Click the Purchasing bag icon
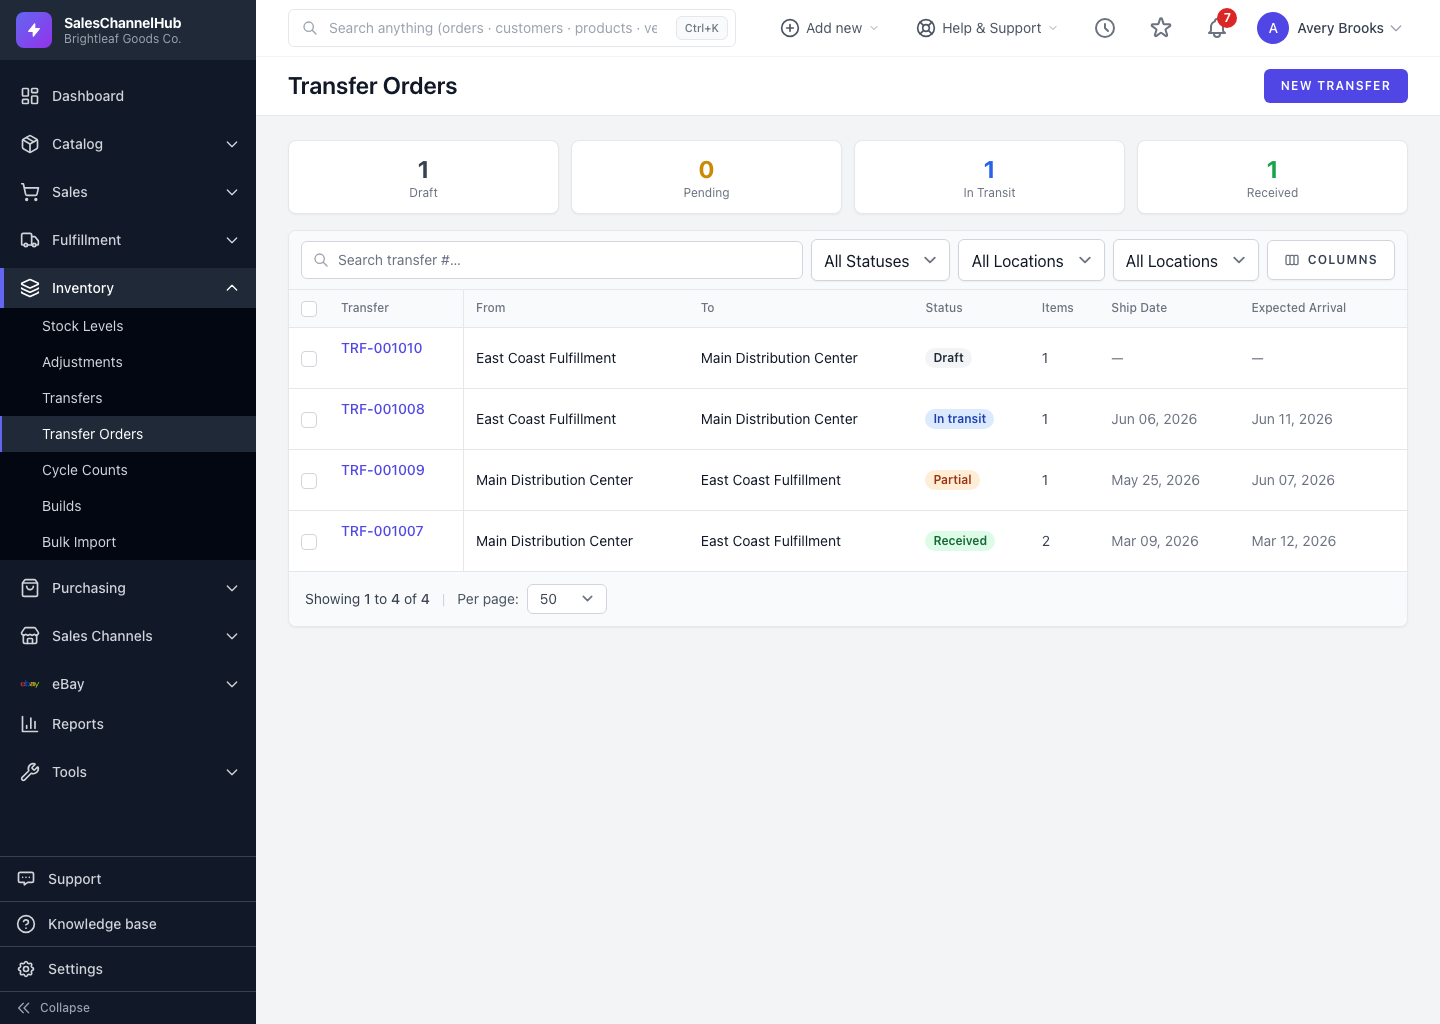Image resolution: width=1440 pixels, height=1024 pixels. point(30,588)
